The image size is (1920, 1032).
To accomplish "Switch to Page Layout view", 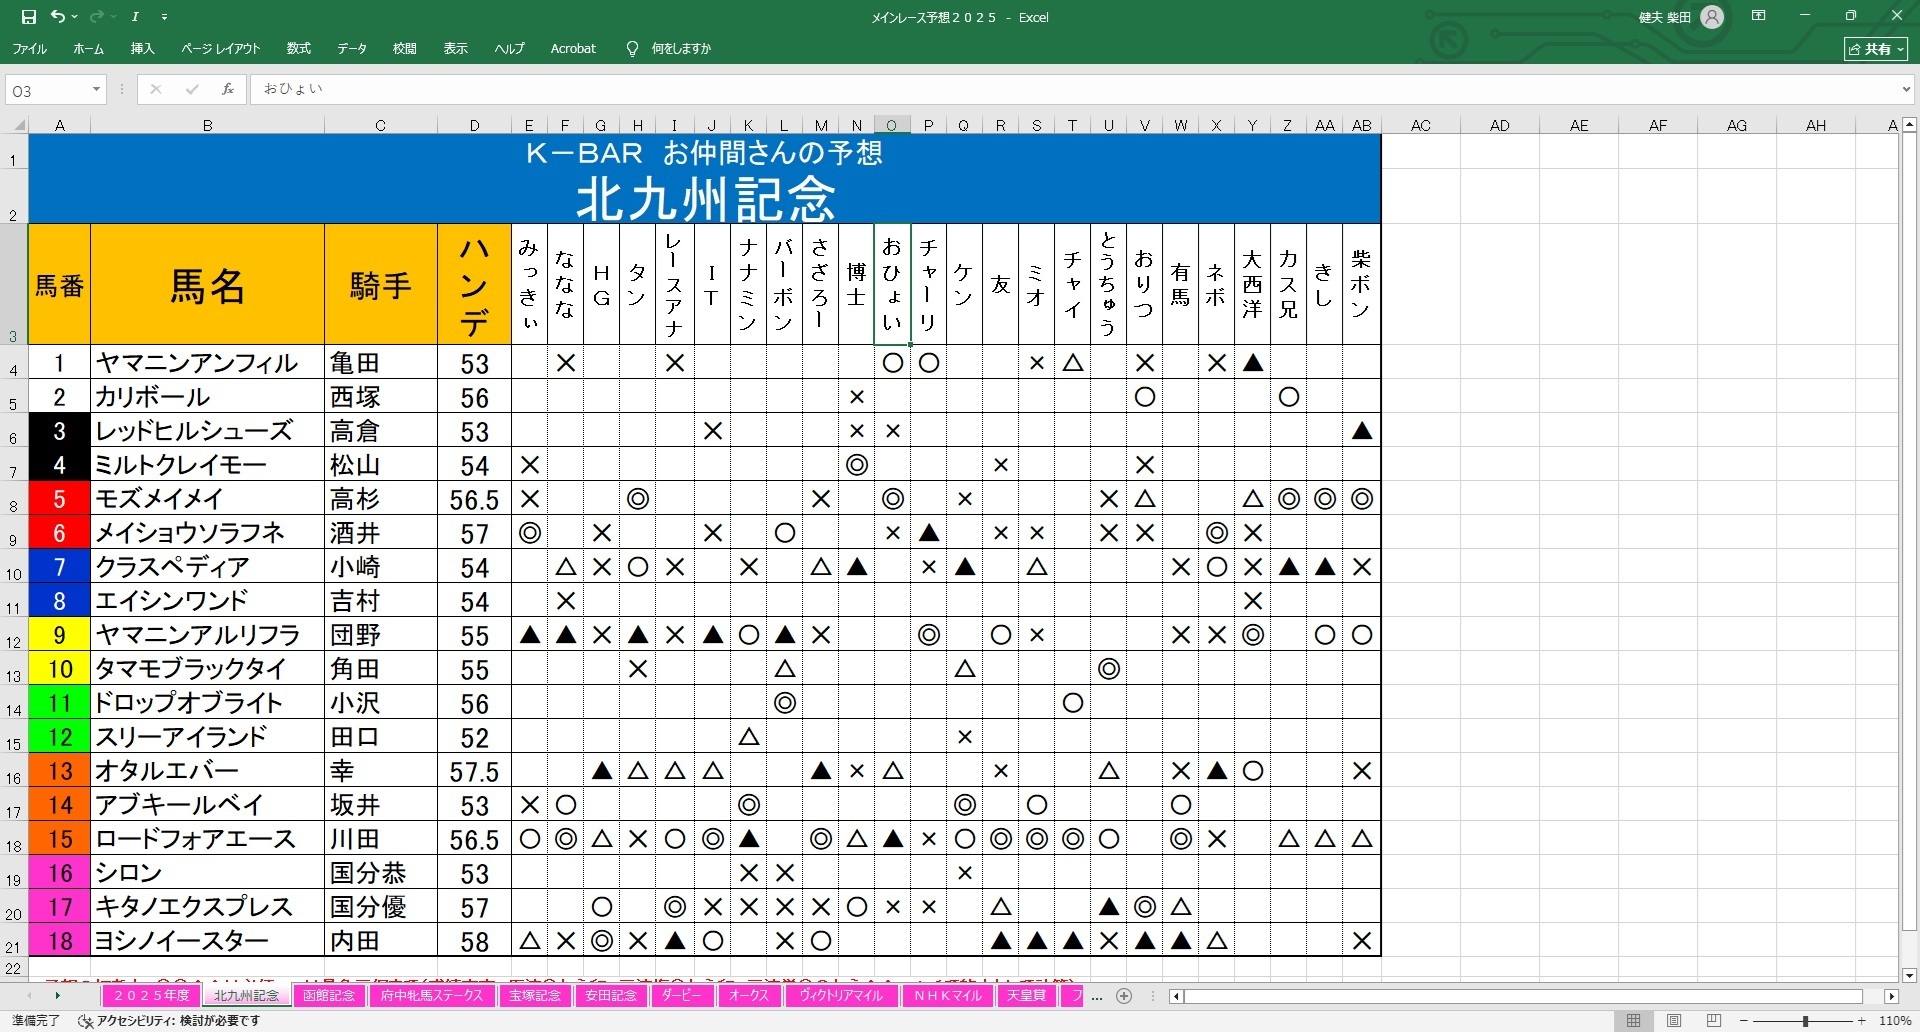I will [x=1674, y=1021].
